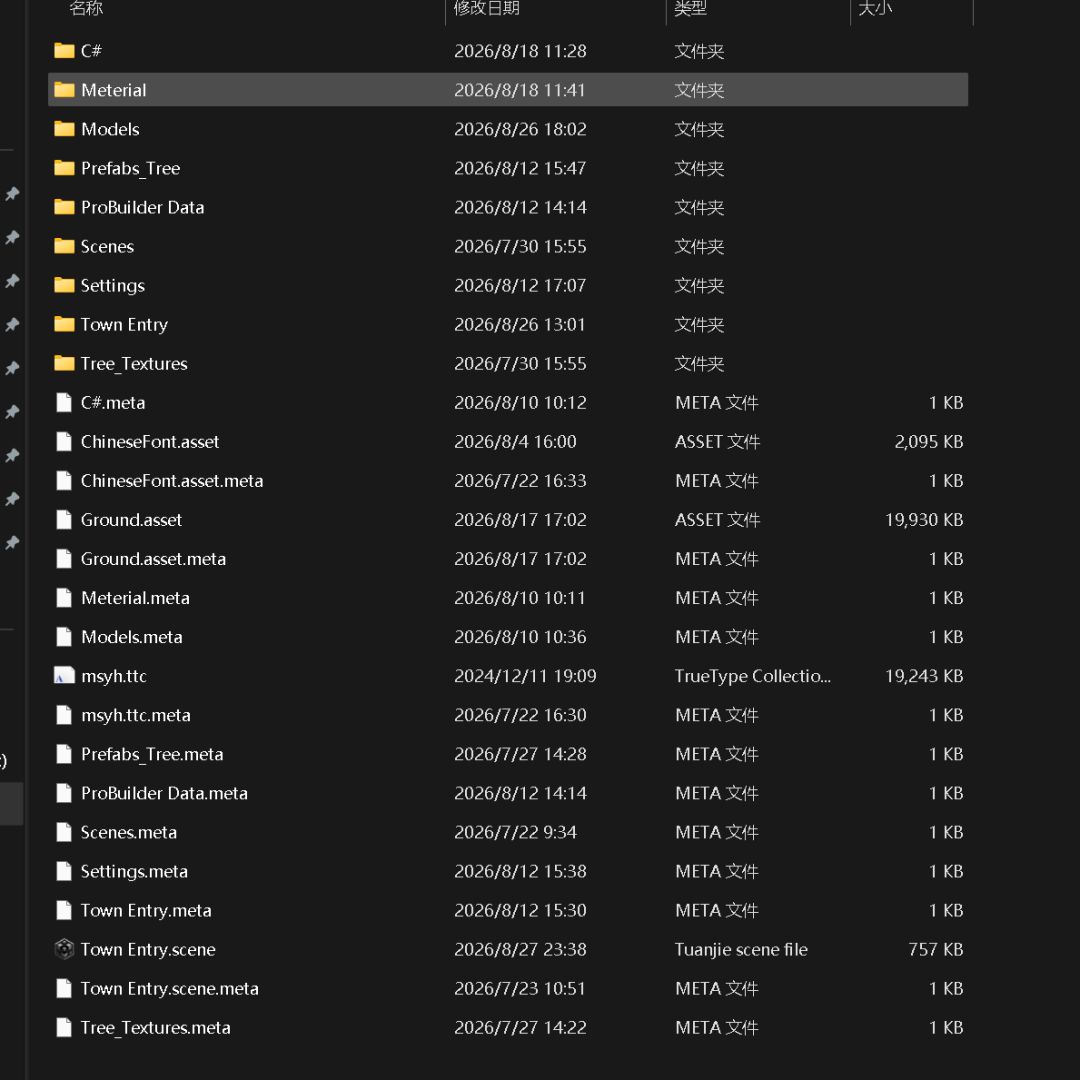Select the file name ChineseFont.asset.meta

click(172, 481)
